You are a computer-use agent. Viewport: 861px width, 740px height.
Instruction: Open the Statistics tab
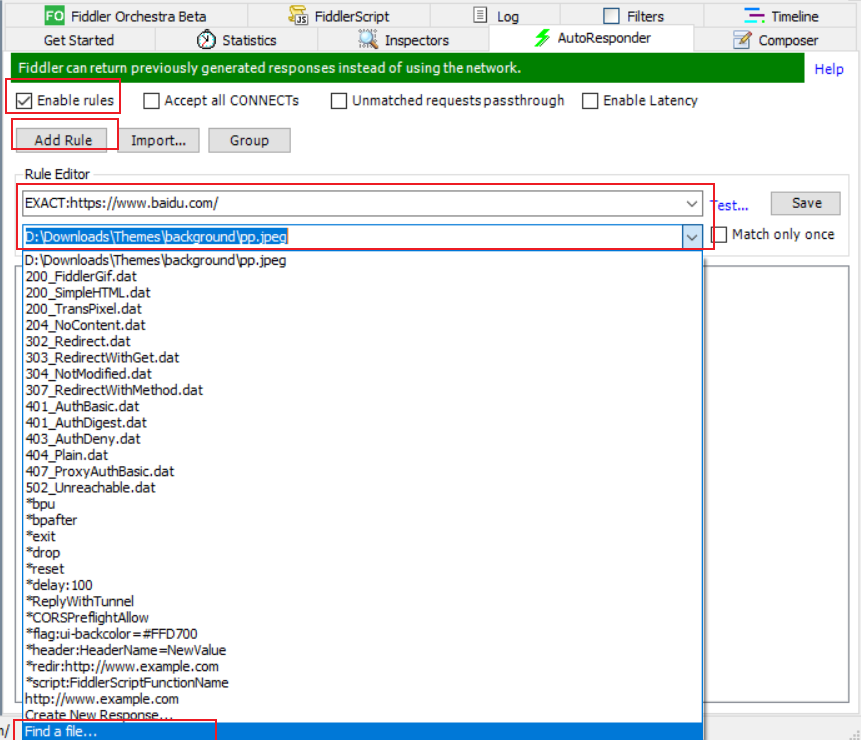pos(237,40)
